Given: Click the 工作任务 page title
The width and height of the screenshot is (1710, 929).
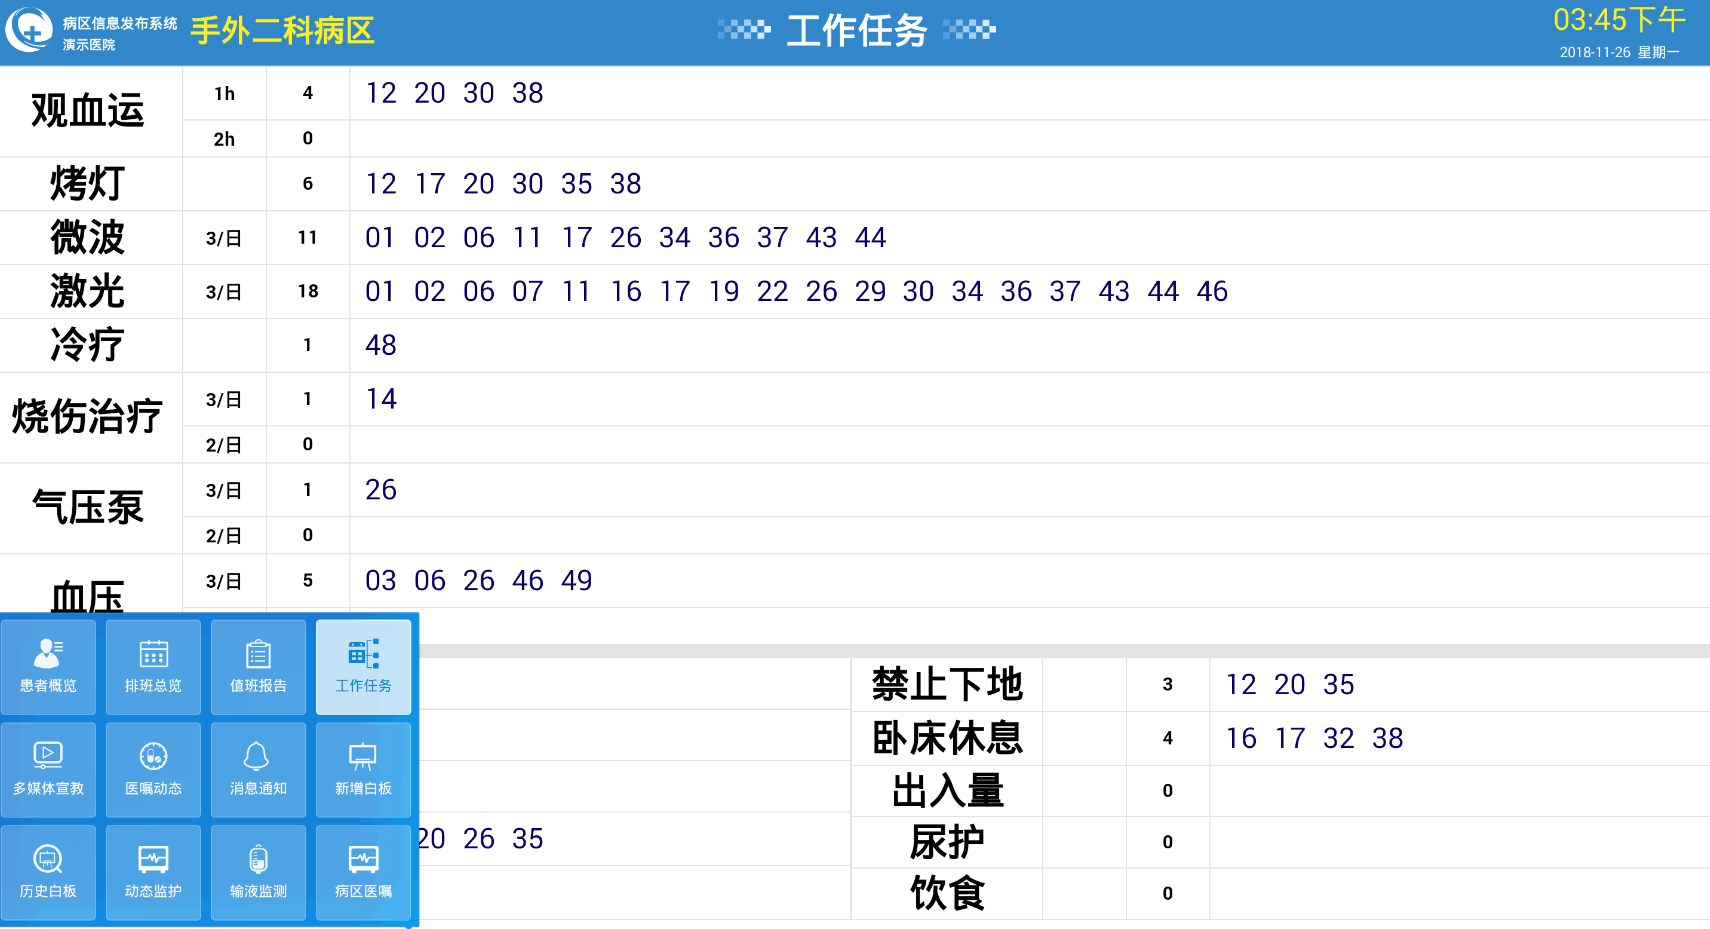Looking at the screenshot, I should click(x=857, y=31).
